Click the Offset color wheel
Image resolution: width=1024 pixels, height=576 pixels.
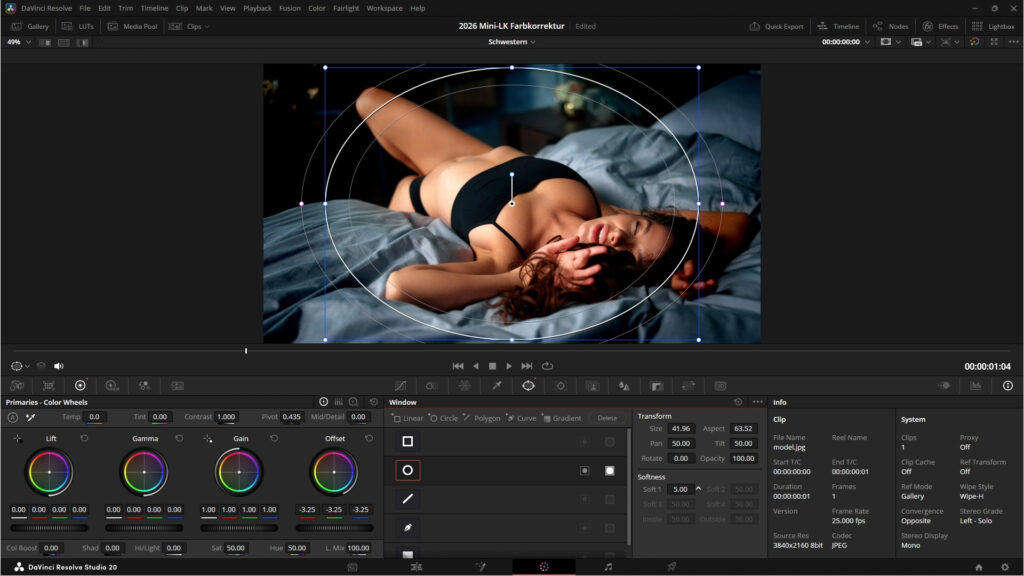tap(334, 471)
